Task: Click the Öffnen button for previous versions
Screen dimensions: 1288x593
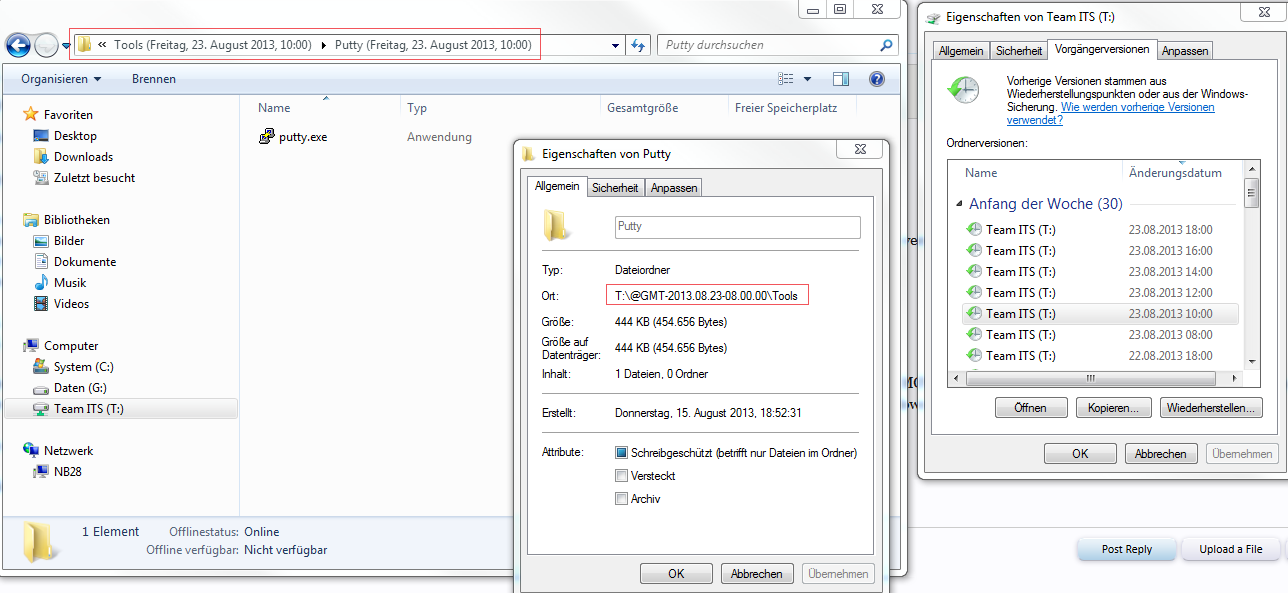Action: click(1031, 408)
